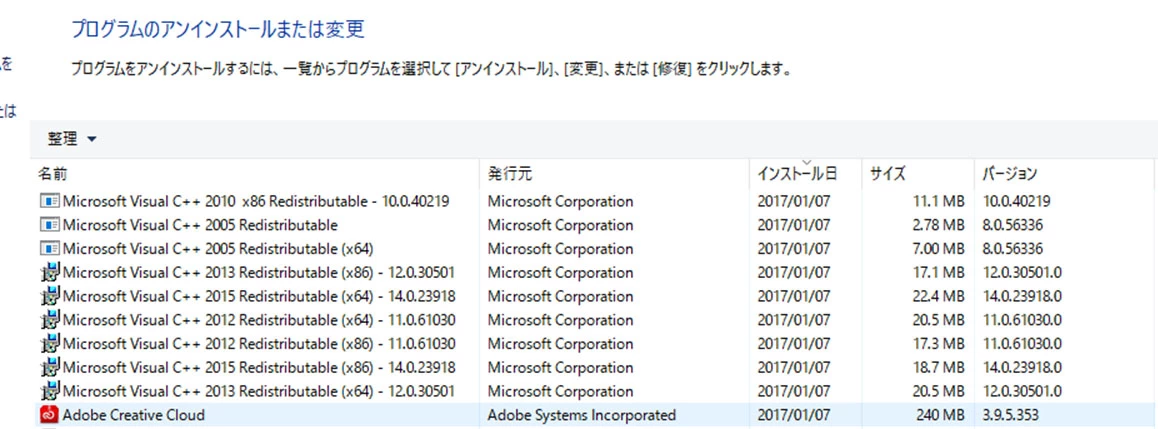Click the Adobe Creative Cloud red icon
This screenshot has height=429, width=1158.
point(49,415)
